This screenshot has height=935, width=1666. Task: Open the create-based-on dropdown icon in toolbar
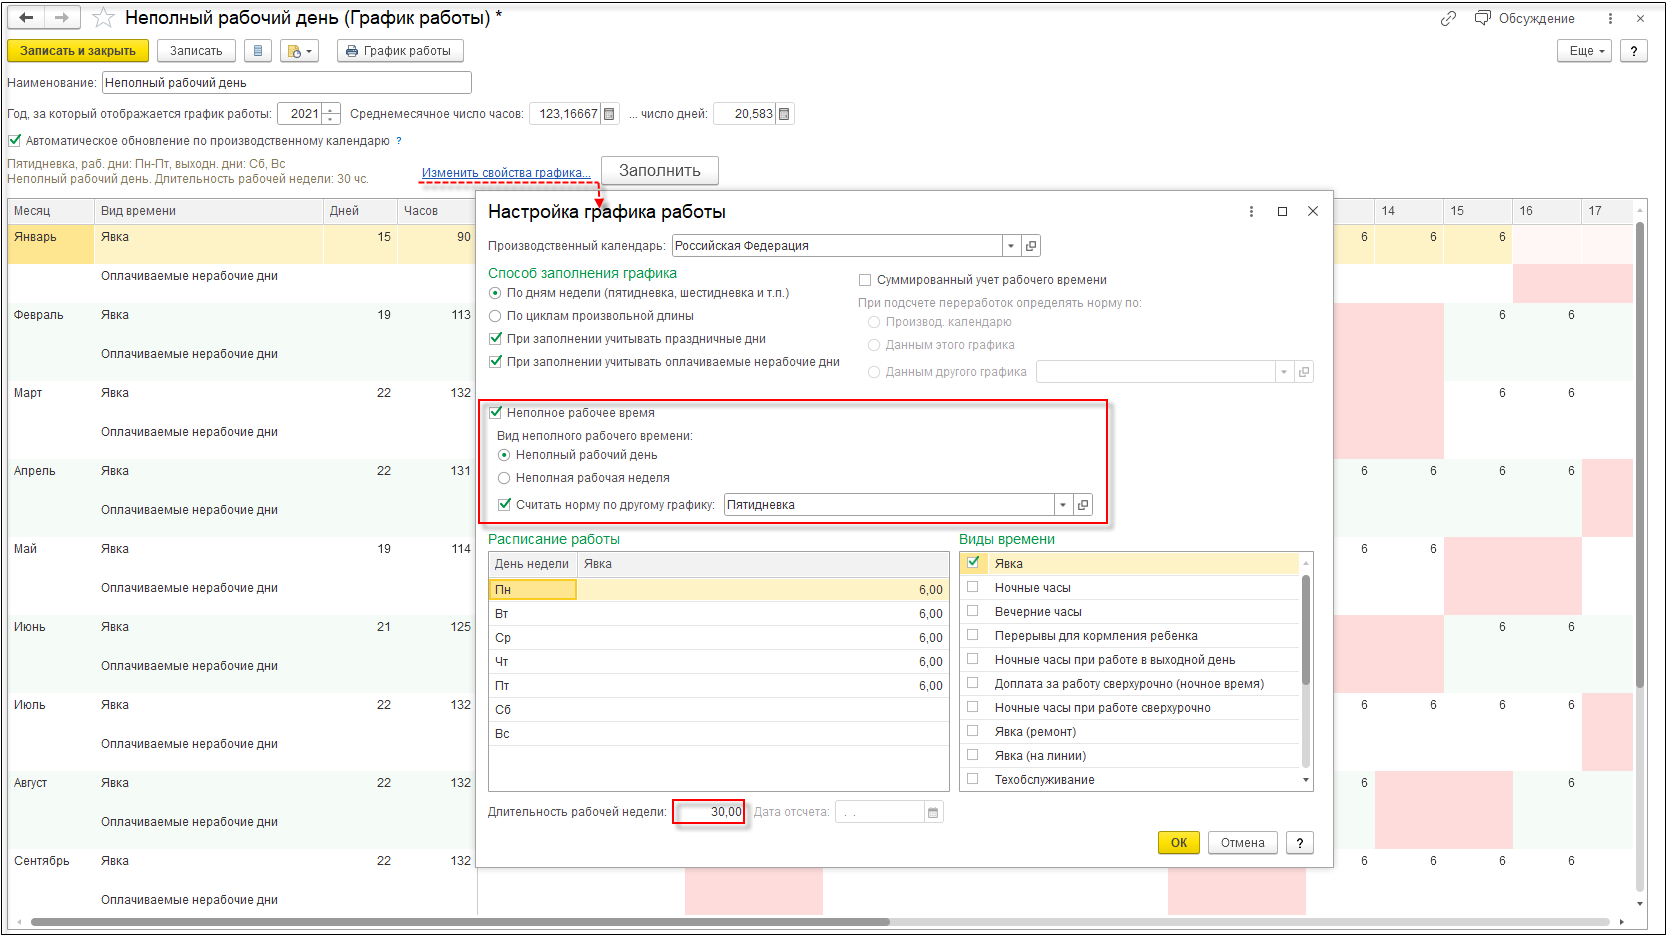(x=300, y=51)
